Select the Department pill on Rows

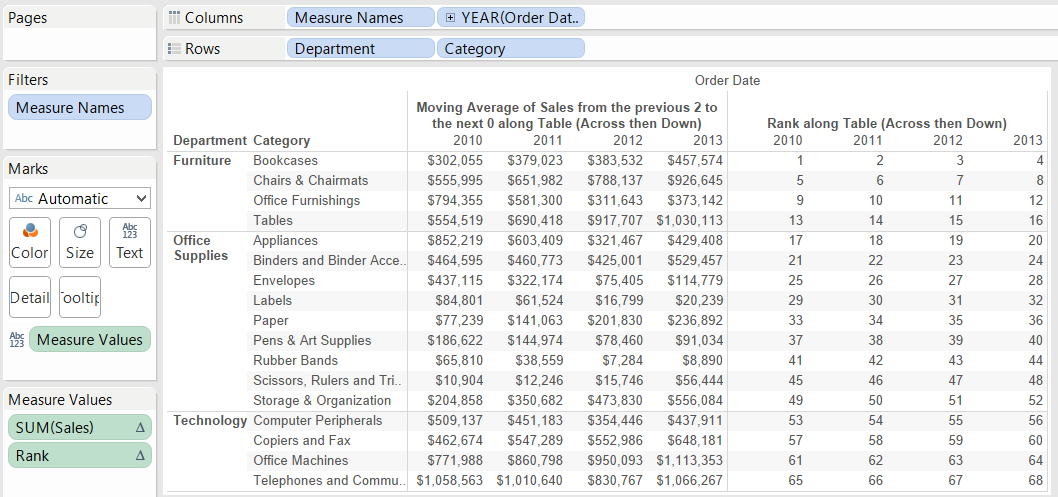click(x=360, y=48)
